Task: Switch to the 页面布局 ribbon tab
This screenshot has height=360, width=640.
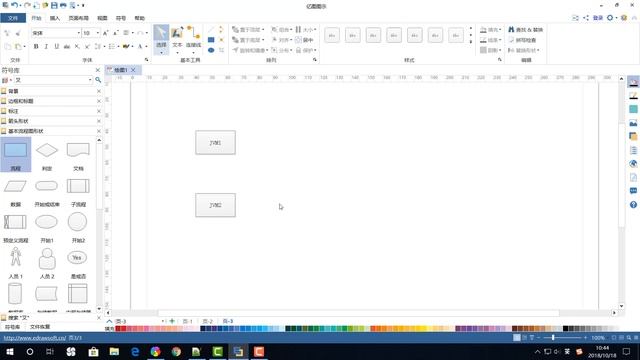Action: (x=78, y=18)
